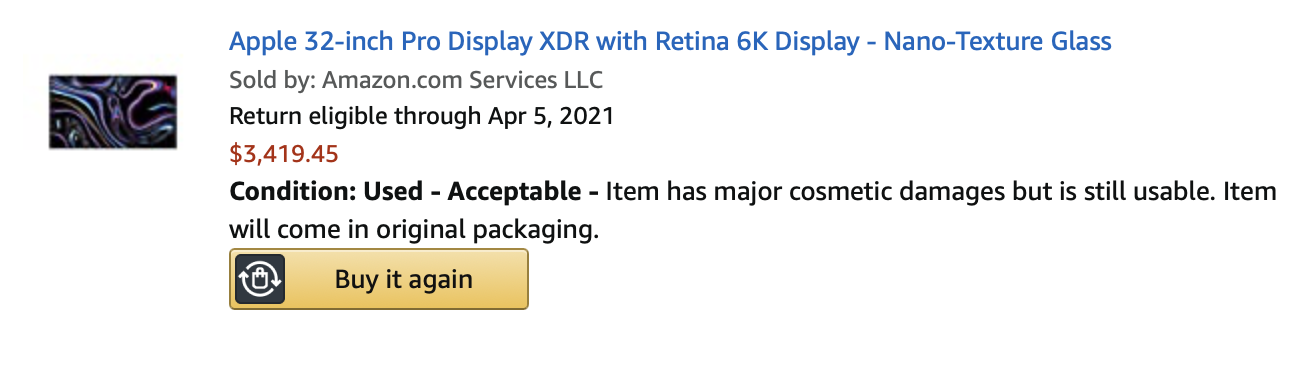Open the Apple Pro Display XDR product link

point(670,42)
